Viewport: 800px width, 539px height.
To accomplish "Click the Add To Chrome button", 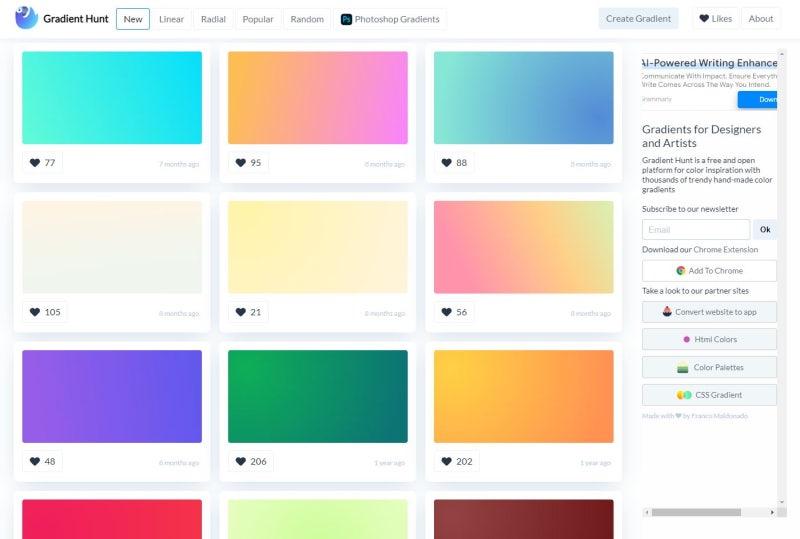I will (709, 271).
